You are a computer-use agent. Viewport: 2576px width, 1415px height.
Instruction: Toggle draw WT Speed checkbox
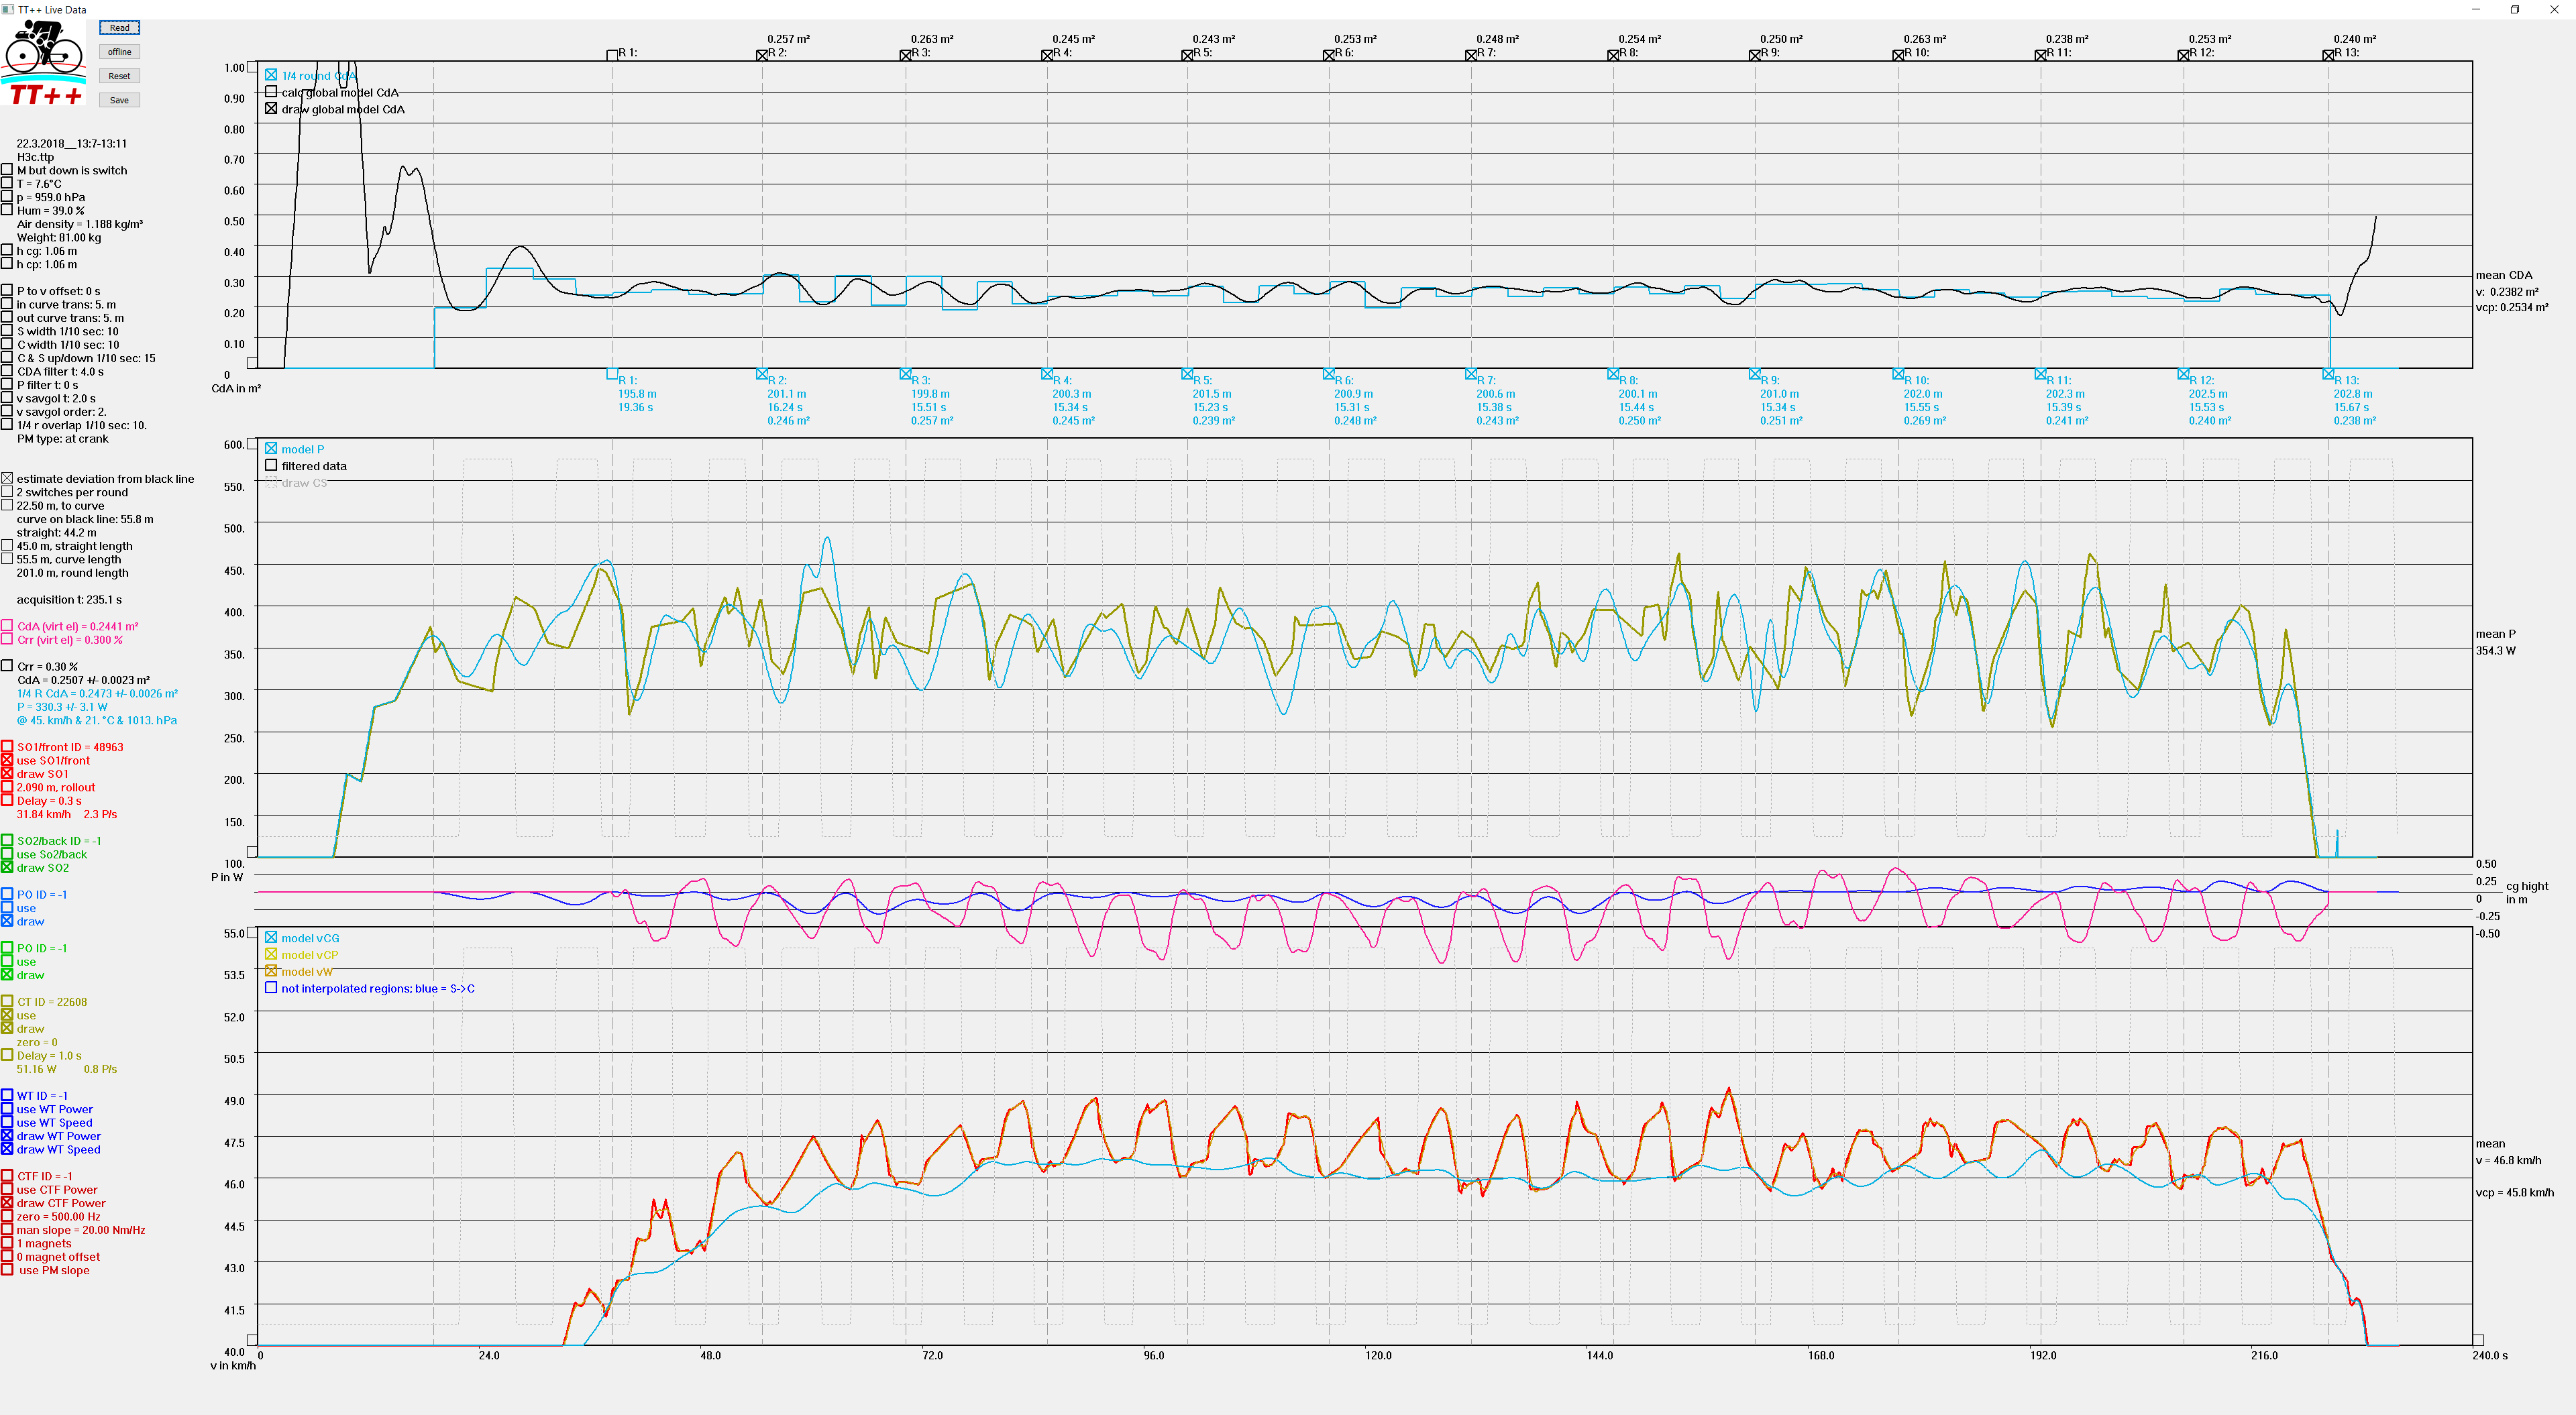pos(7,1149)
